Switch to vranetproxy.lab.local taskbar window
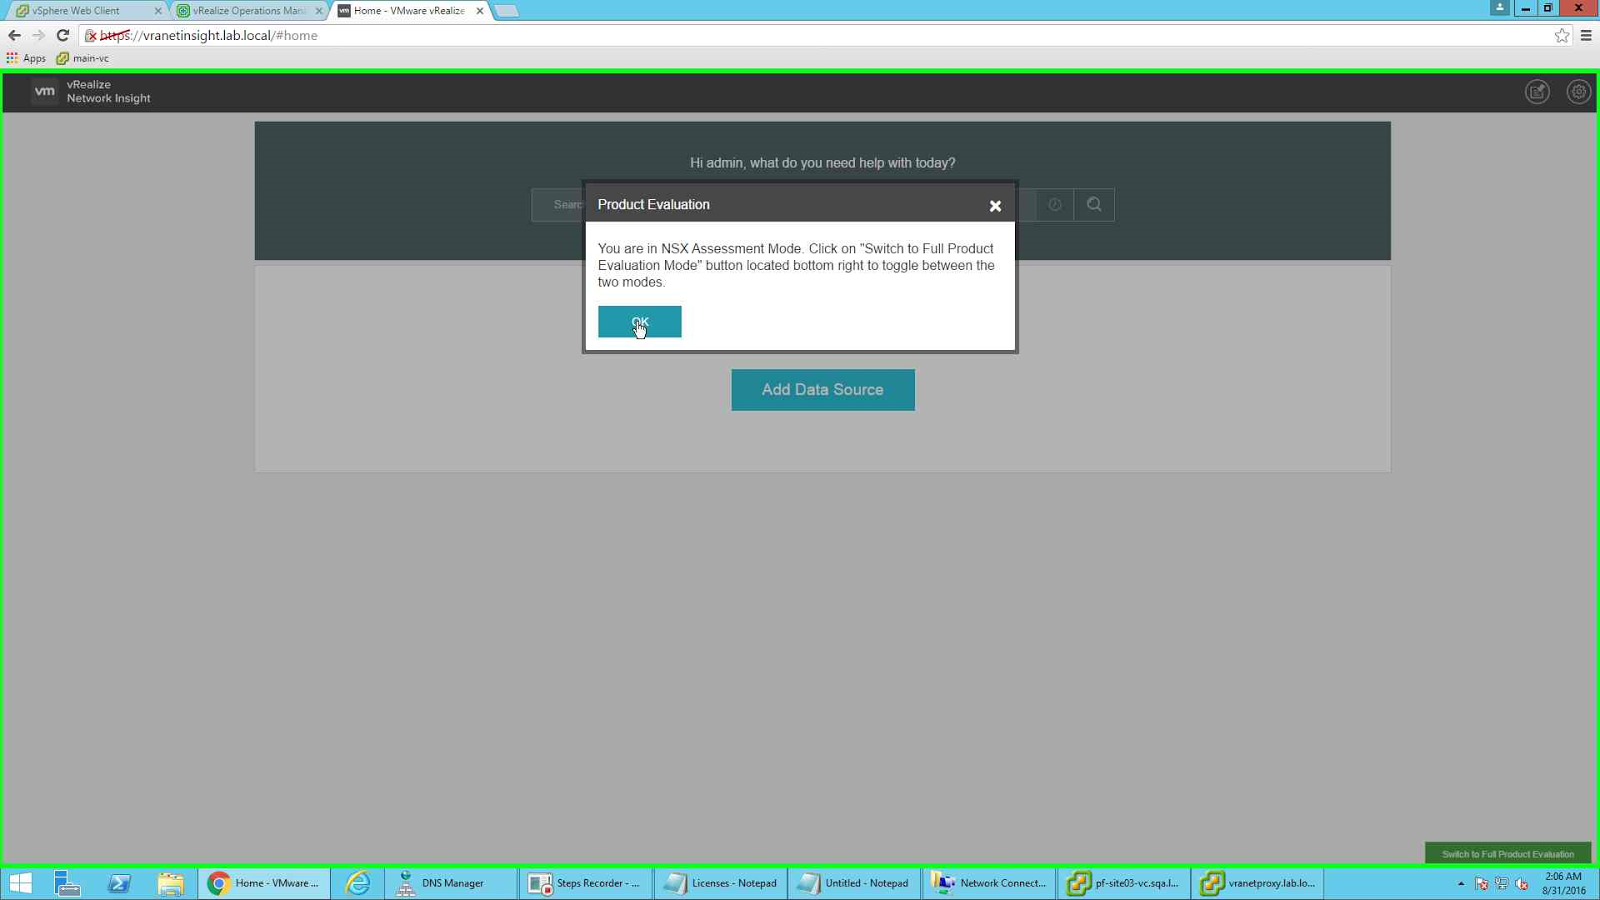 [x=1258, y=883]
